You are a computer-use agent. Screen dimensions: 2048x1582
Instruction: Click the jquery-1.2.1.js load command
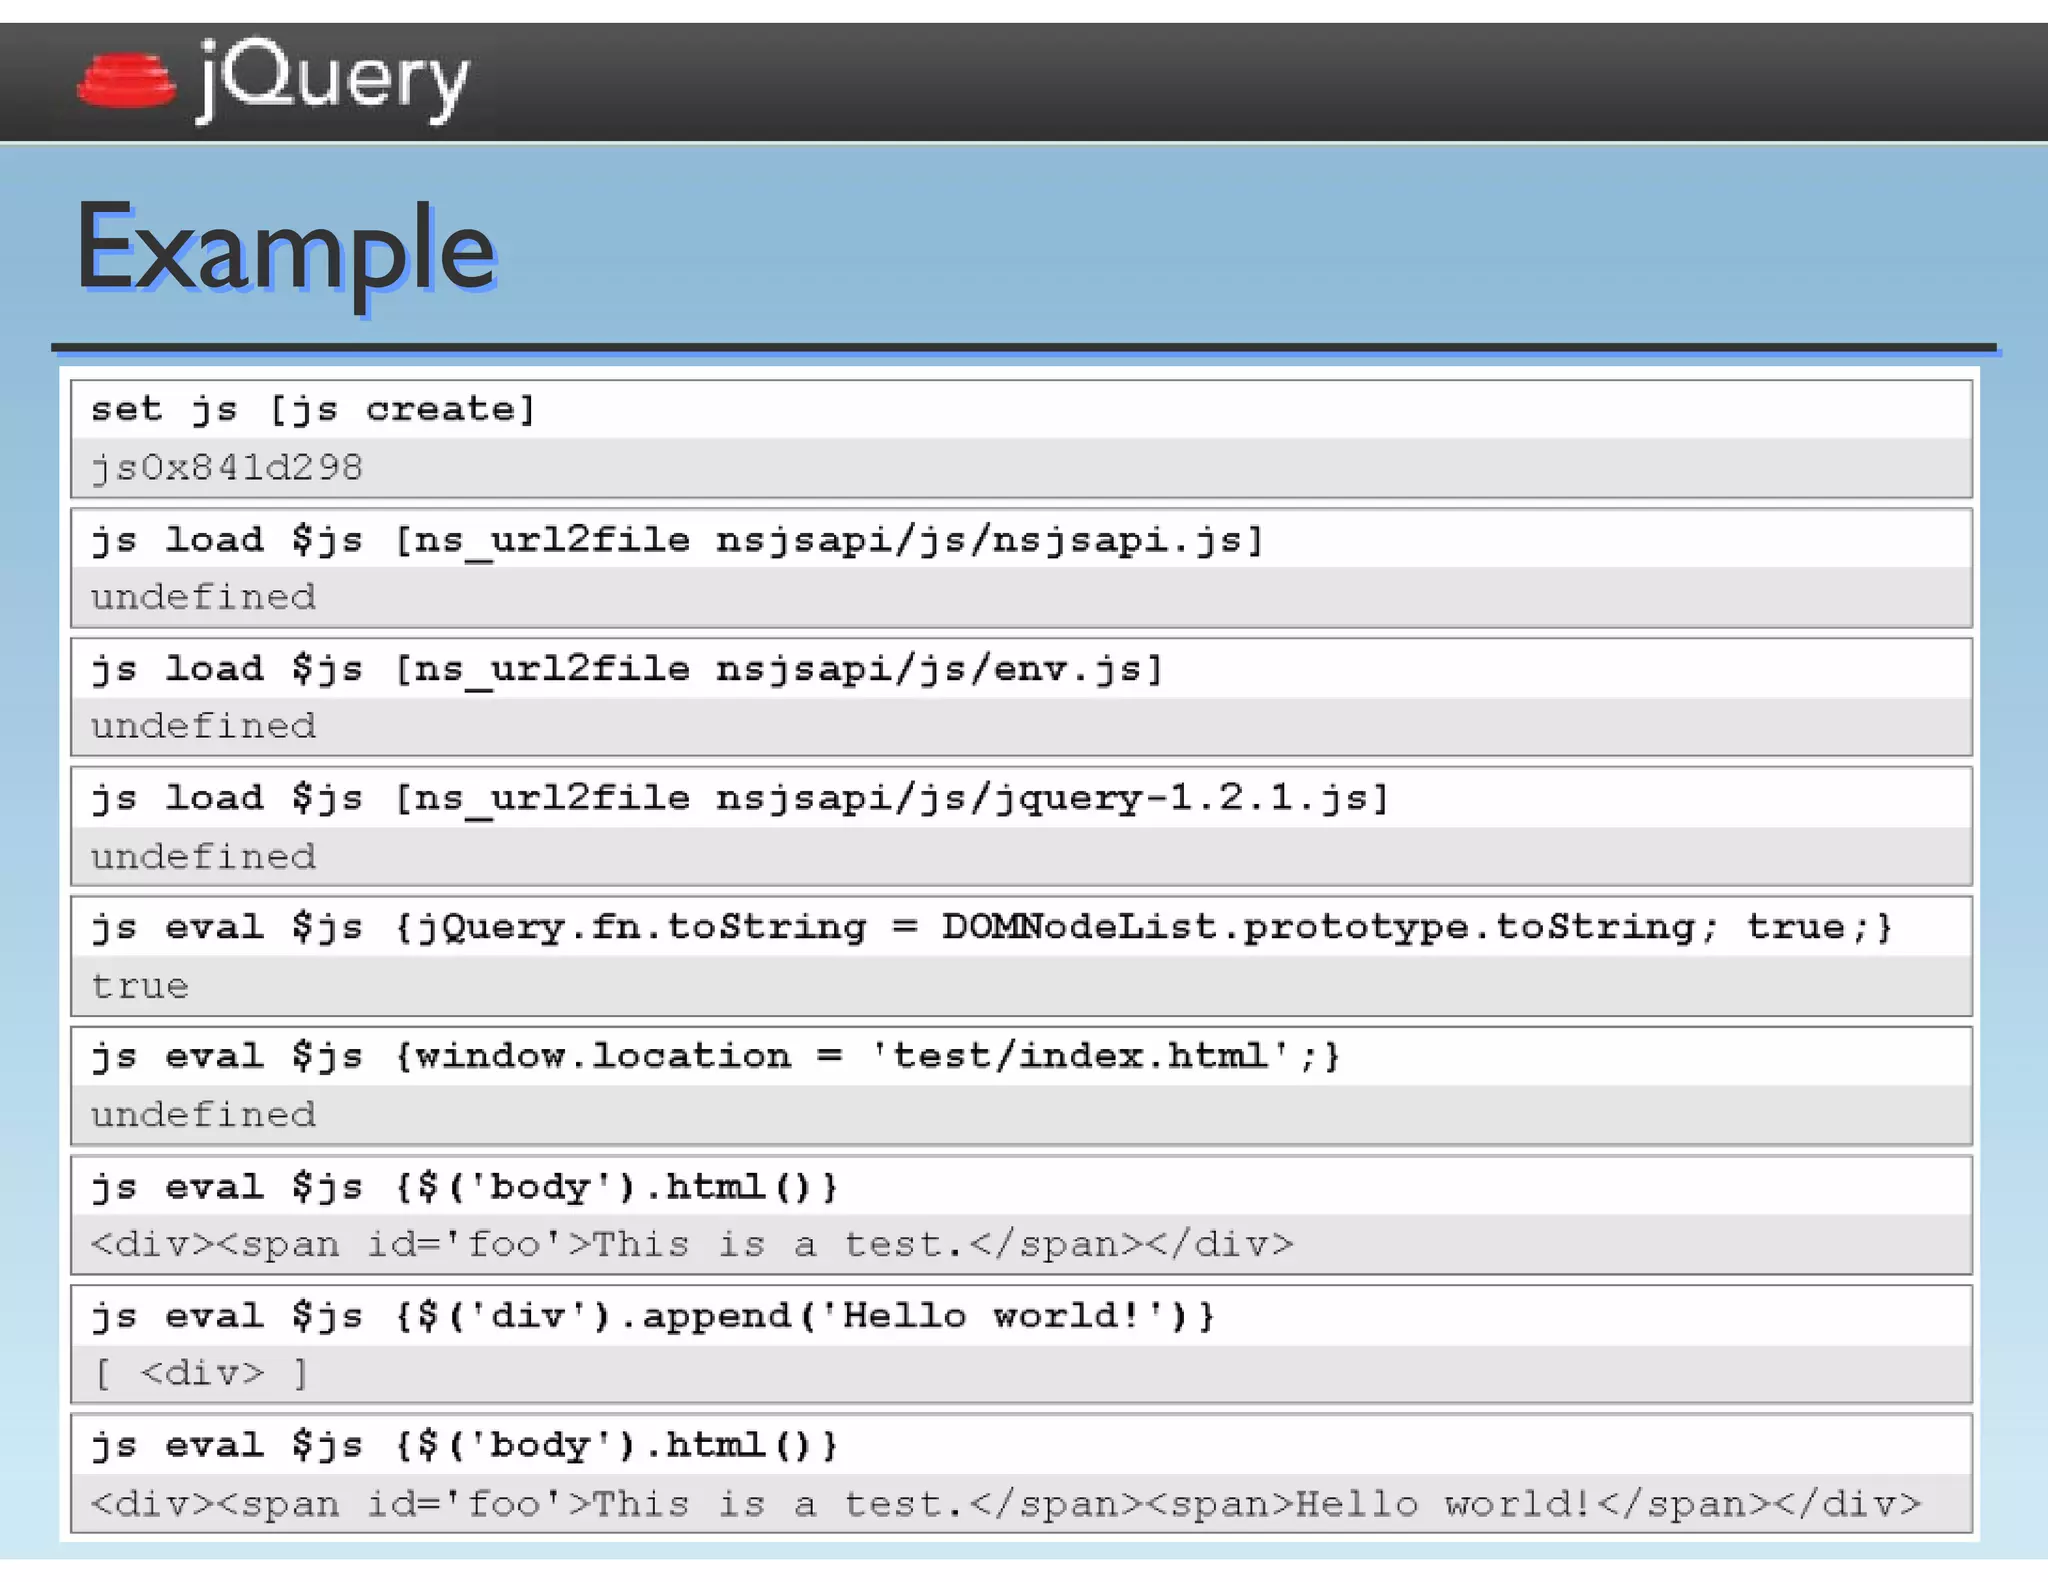tap(741, 798)
